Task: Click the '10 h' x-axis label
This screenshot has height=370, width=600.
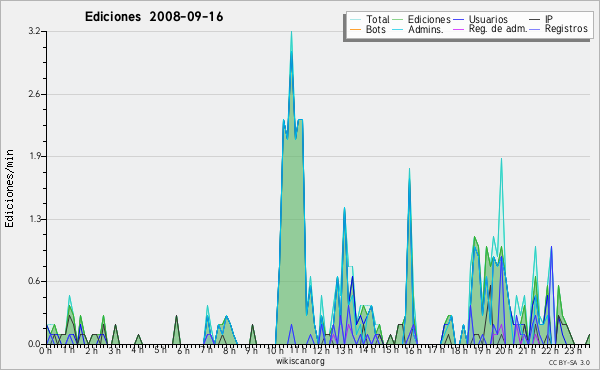Action: point(275,351)
